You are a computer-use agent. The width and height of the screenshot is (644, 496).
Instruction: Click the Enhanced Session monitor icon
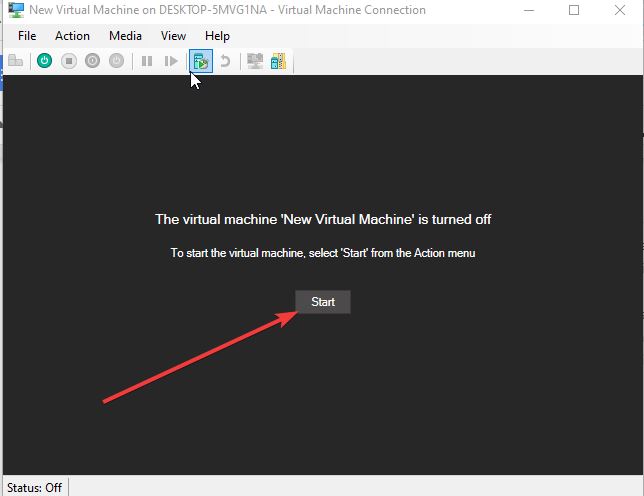coord(255,61)
